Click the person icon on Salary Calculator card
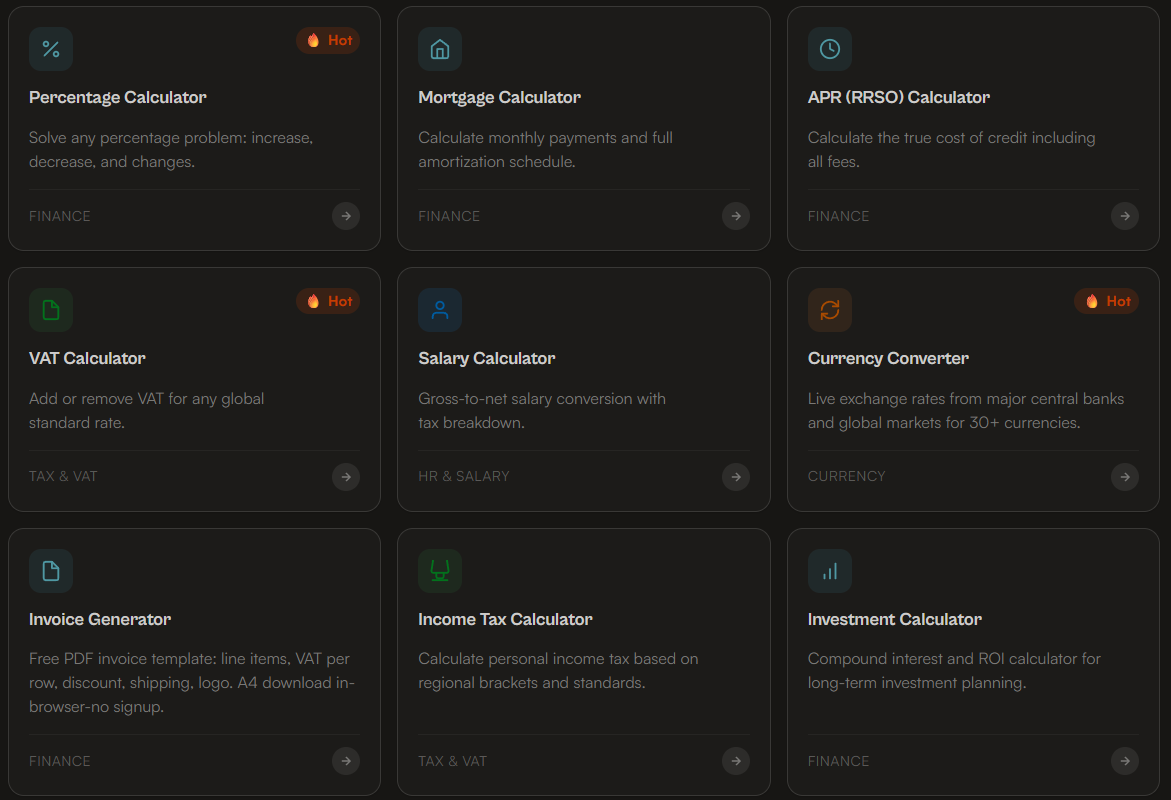 [440, 310]
